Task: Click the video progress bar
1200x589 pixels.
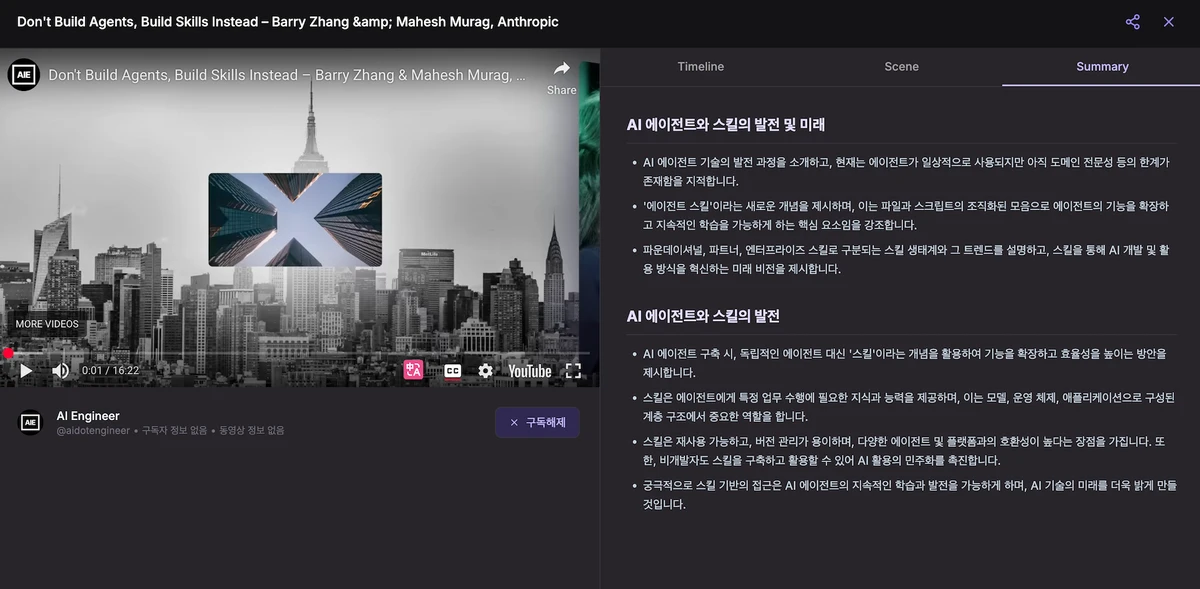Action: [297, 353]
